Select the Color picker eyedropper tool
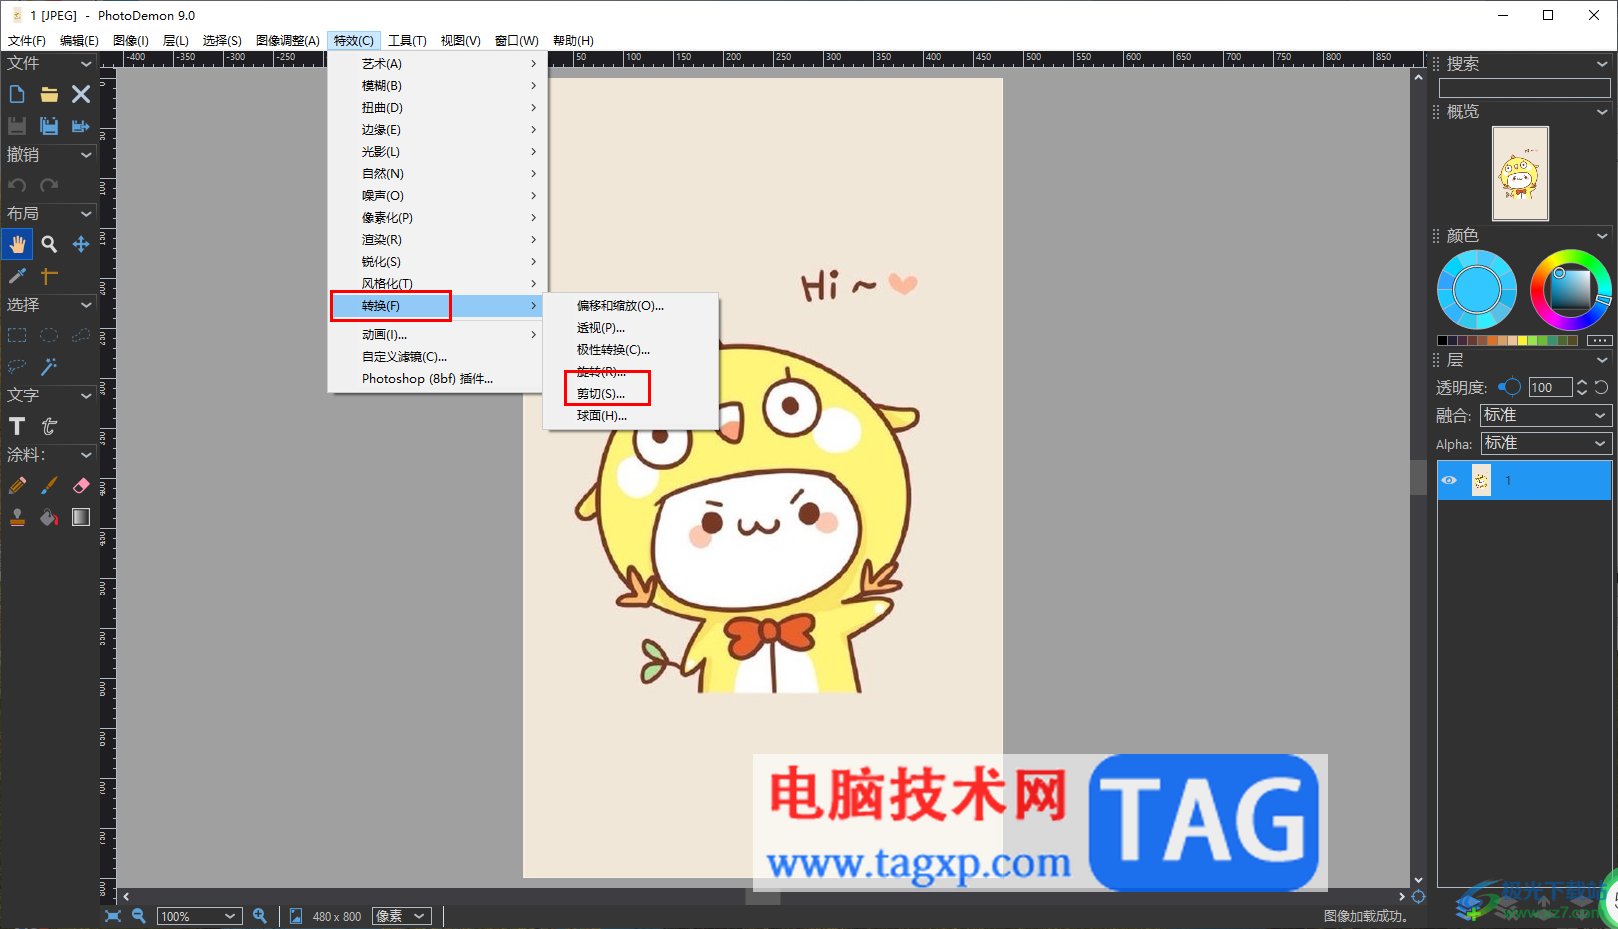Image resolution: width=1618 pixels, height=929 pixels. coord(17,275)
